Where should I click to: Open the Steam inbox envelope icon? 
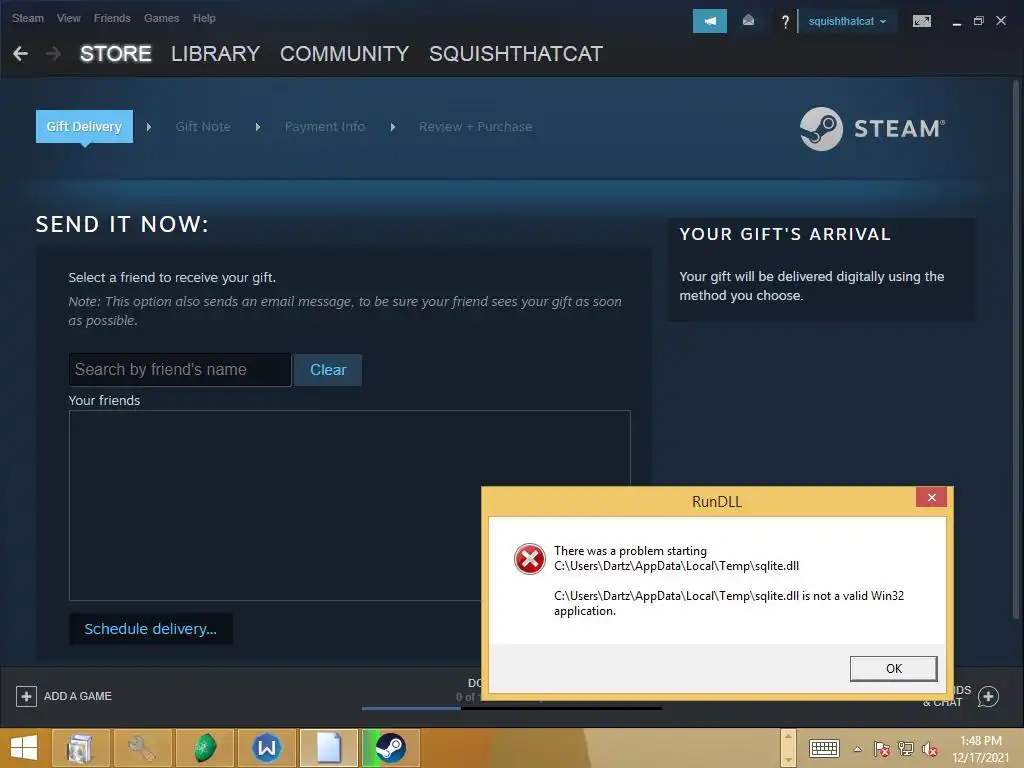(x=748, y=21)
